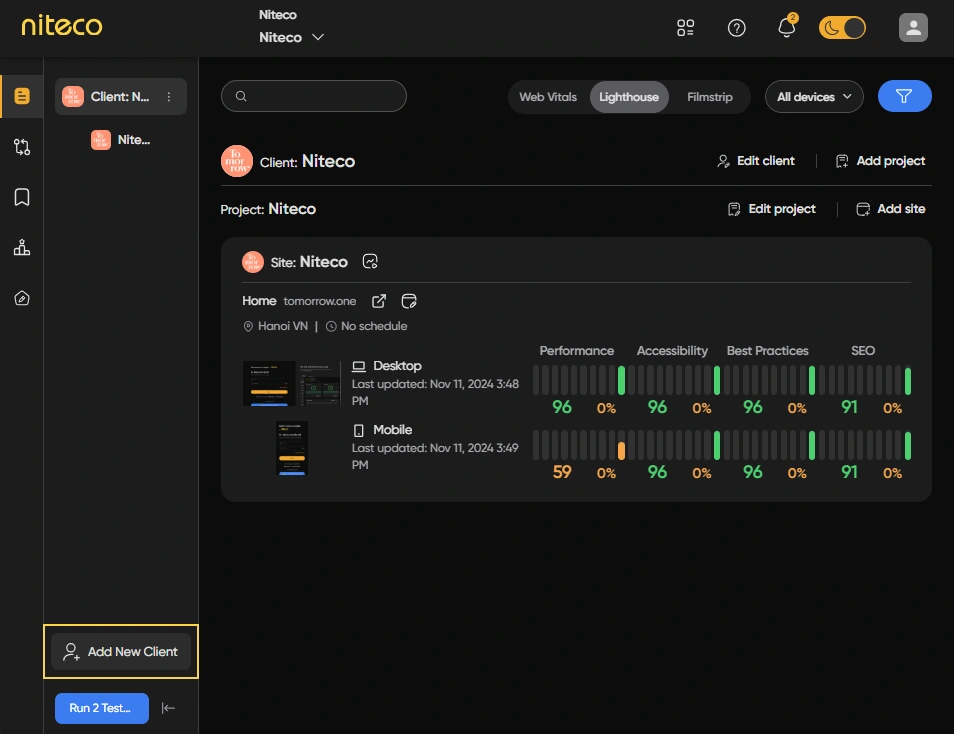This screenshot has height=734, width=954.
Task: Click Desktop Accessibility score bar chart
Action: 674,380
